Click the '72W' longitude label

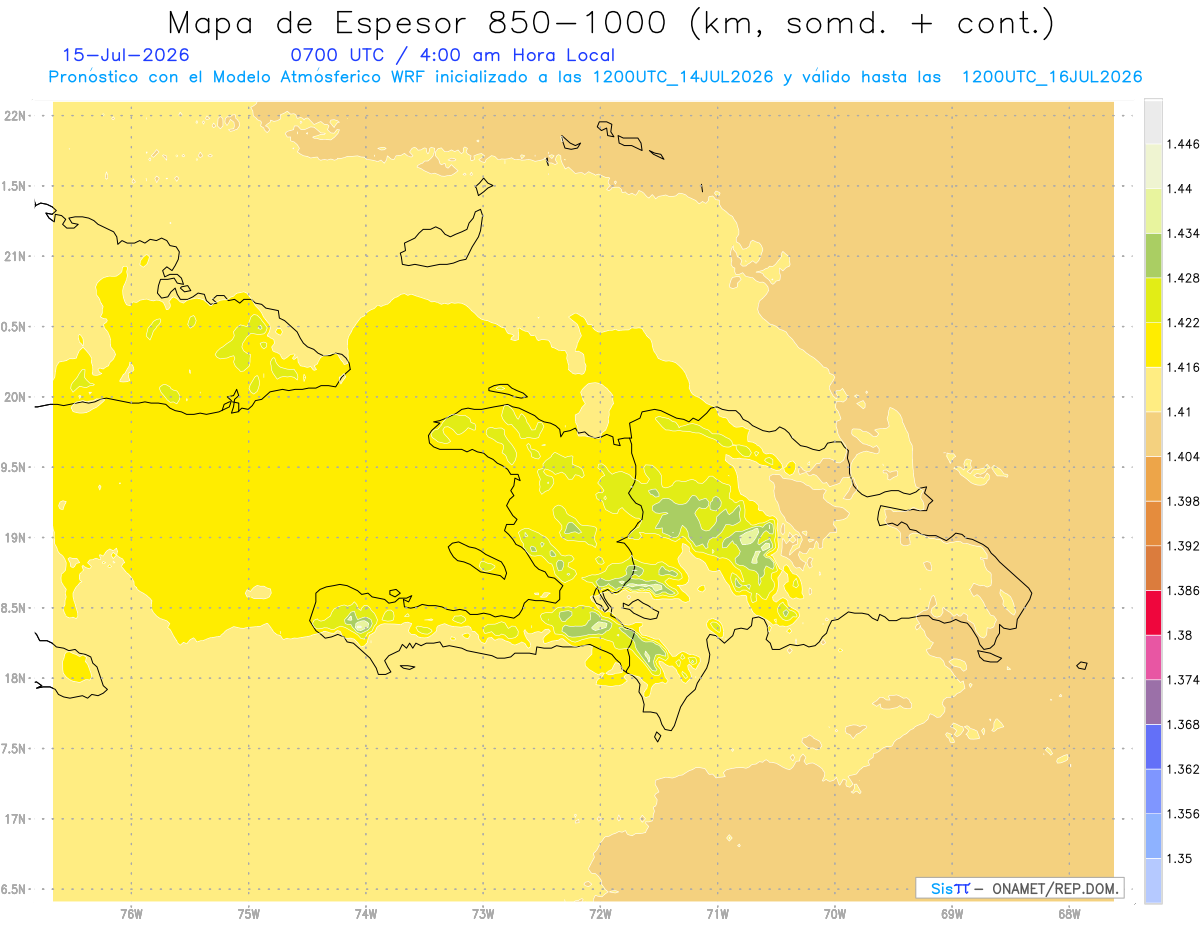601,914
